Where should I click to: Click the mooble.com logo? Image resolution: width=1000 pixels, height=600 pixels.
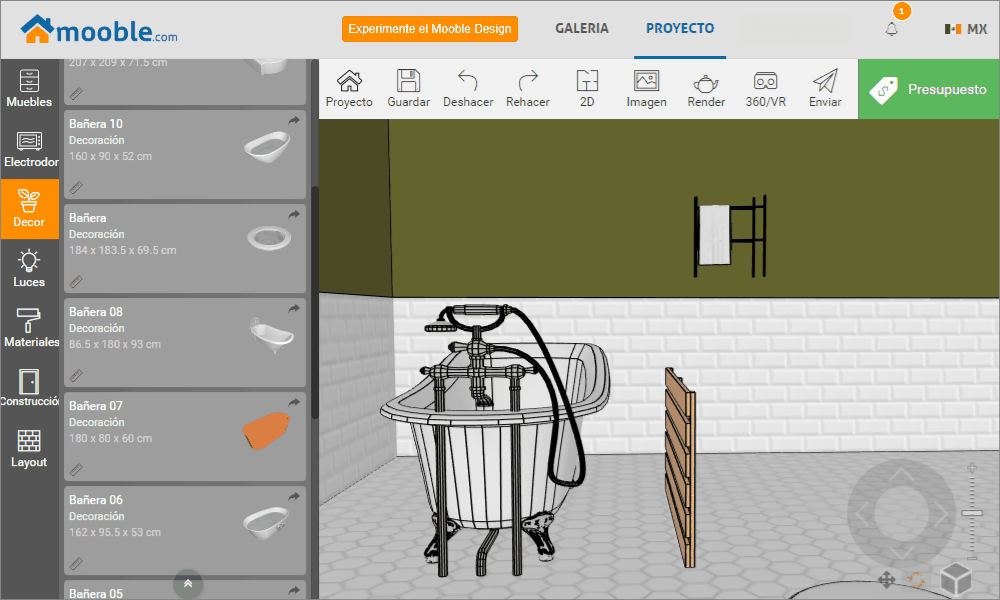pos(99,29)
